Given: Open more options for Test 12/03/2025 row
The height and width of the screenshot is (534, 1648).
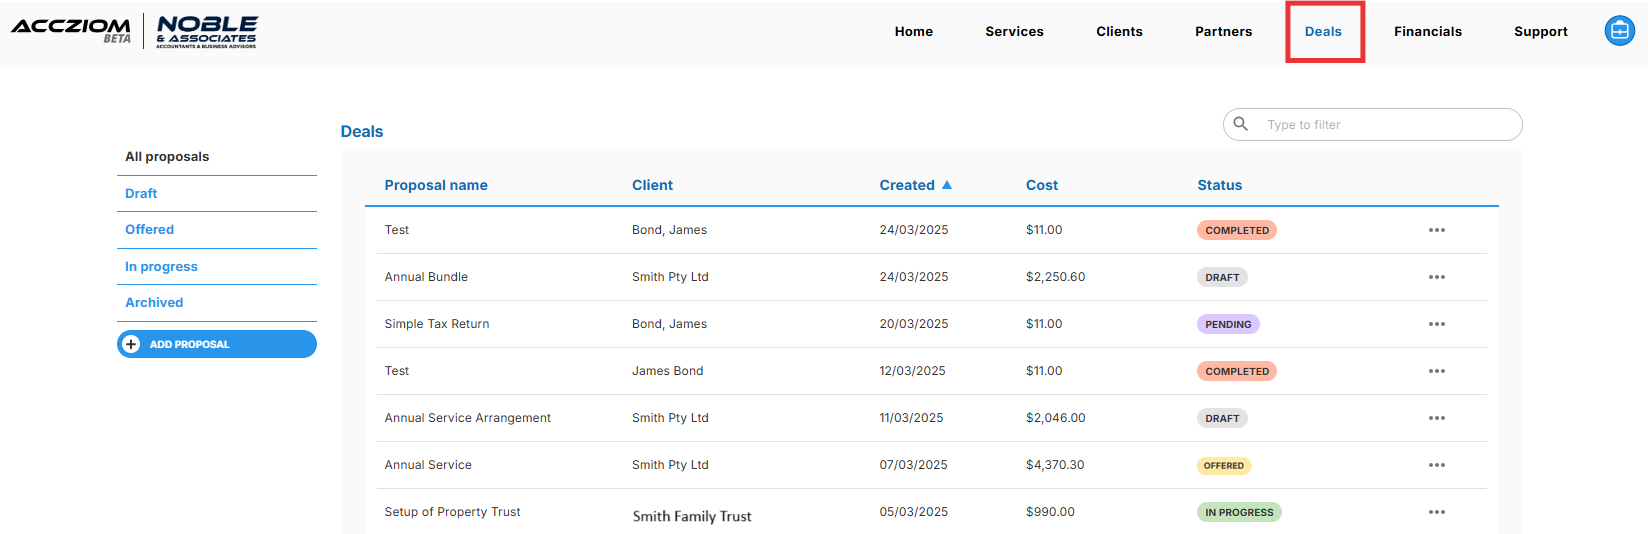Looking at the screenshot, I should tap(1437, 371).
